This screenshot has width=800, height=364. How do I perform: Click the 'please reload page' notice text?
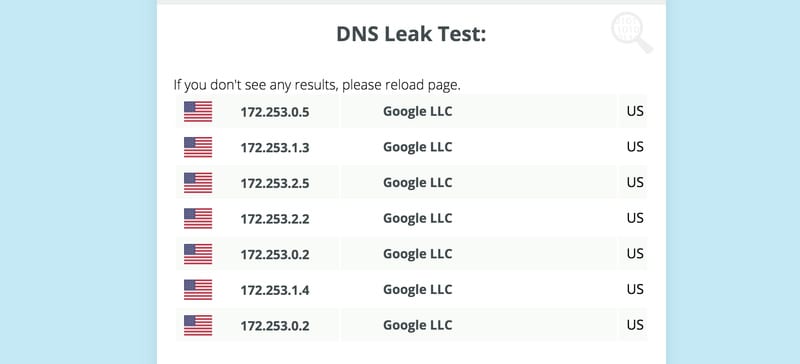(x=401, y=85)
